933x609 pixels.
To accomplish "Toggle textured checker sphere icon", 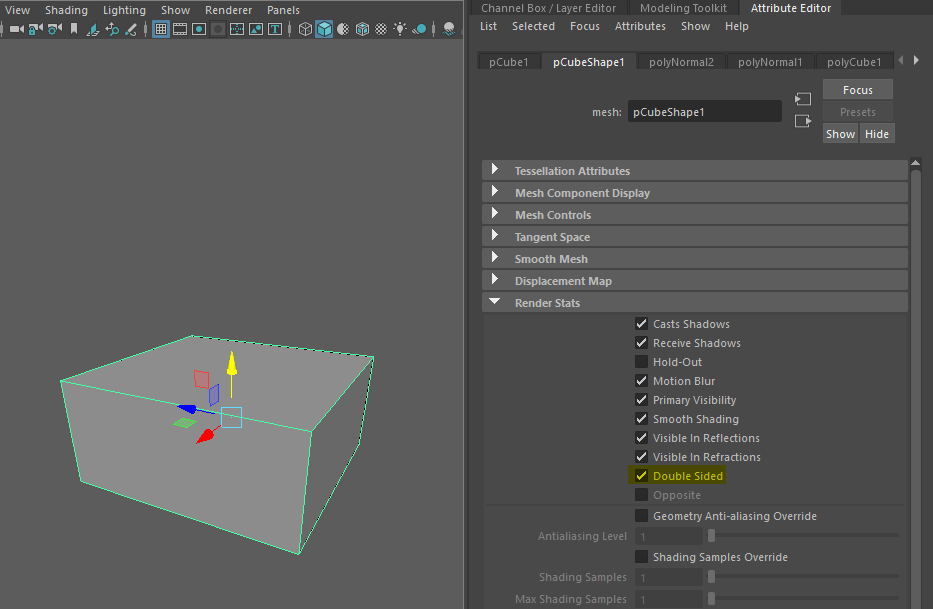I will click(381, 29).
